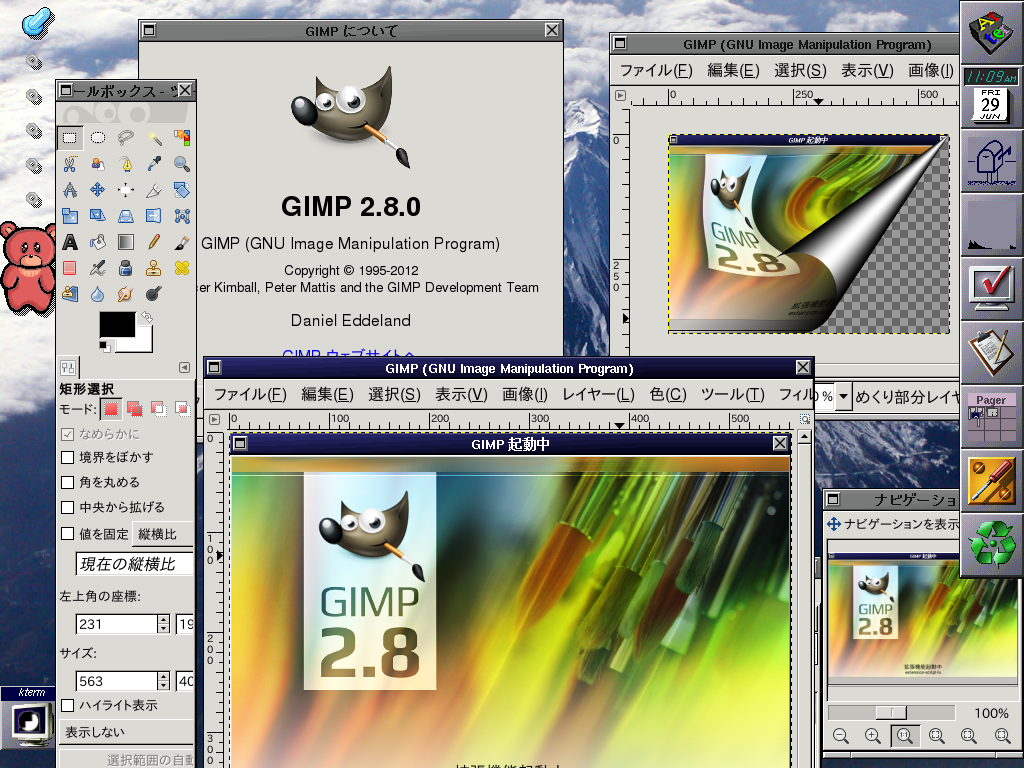
Task: Toggle the ハイライト表示 checkbox
Action: (x=67, y=705)
